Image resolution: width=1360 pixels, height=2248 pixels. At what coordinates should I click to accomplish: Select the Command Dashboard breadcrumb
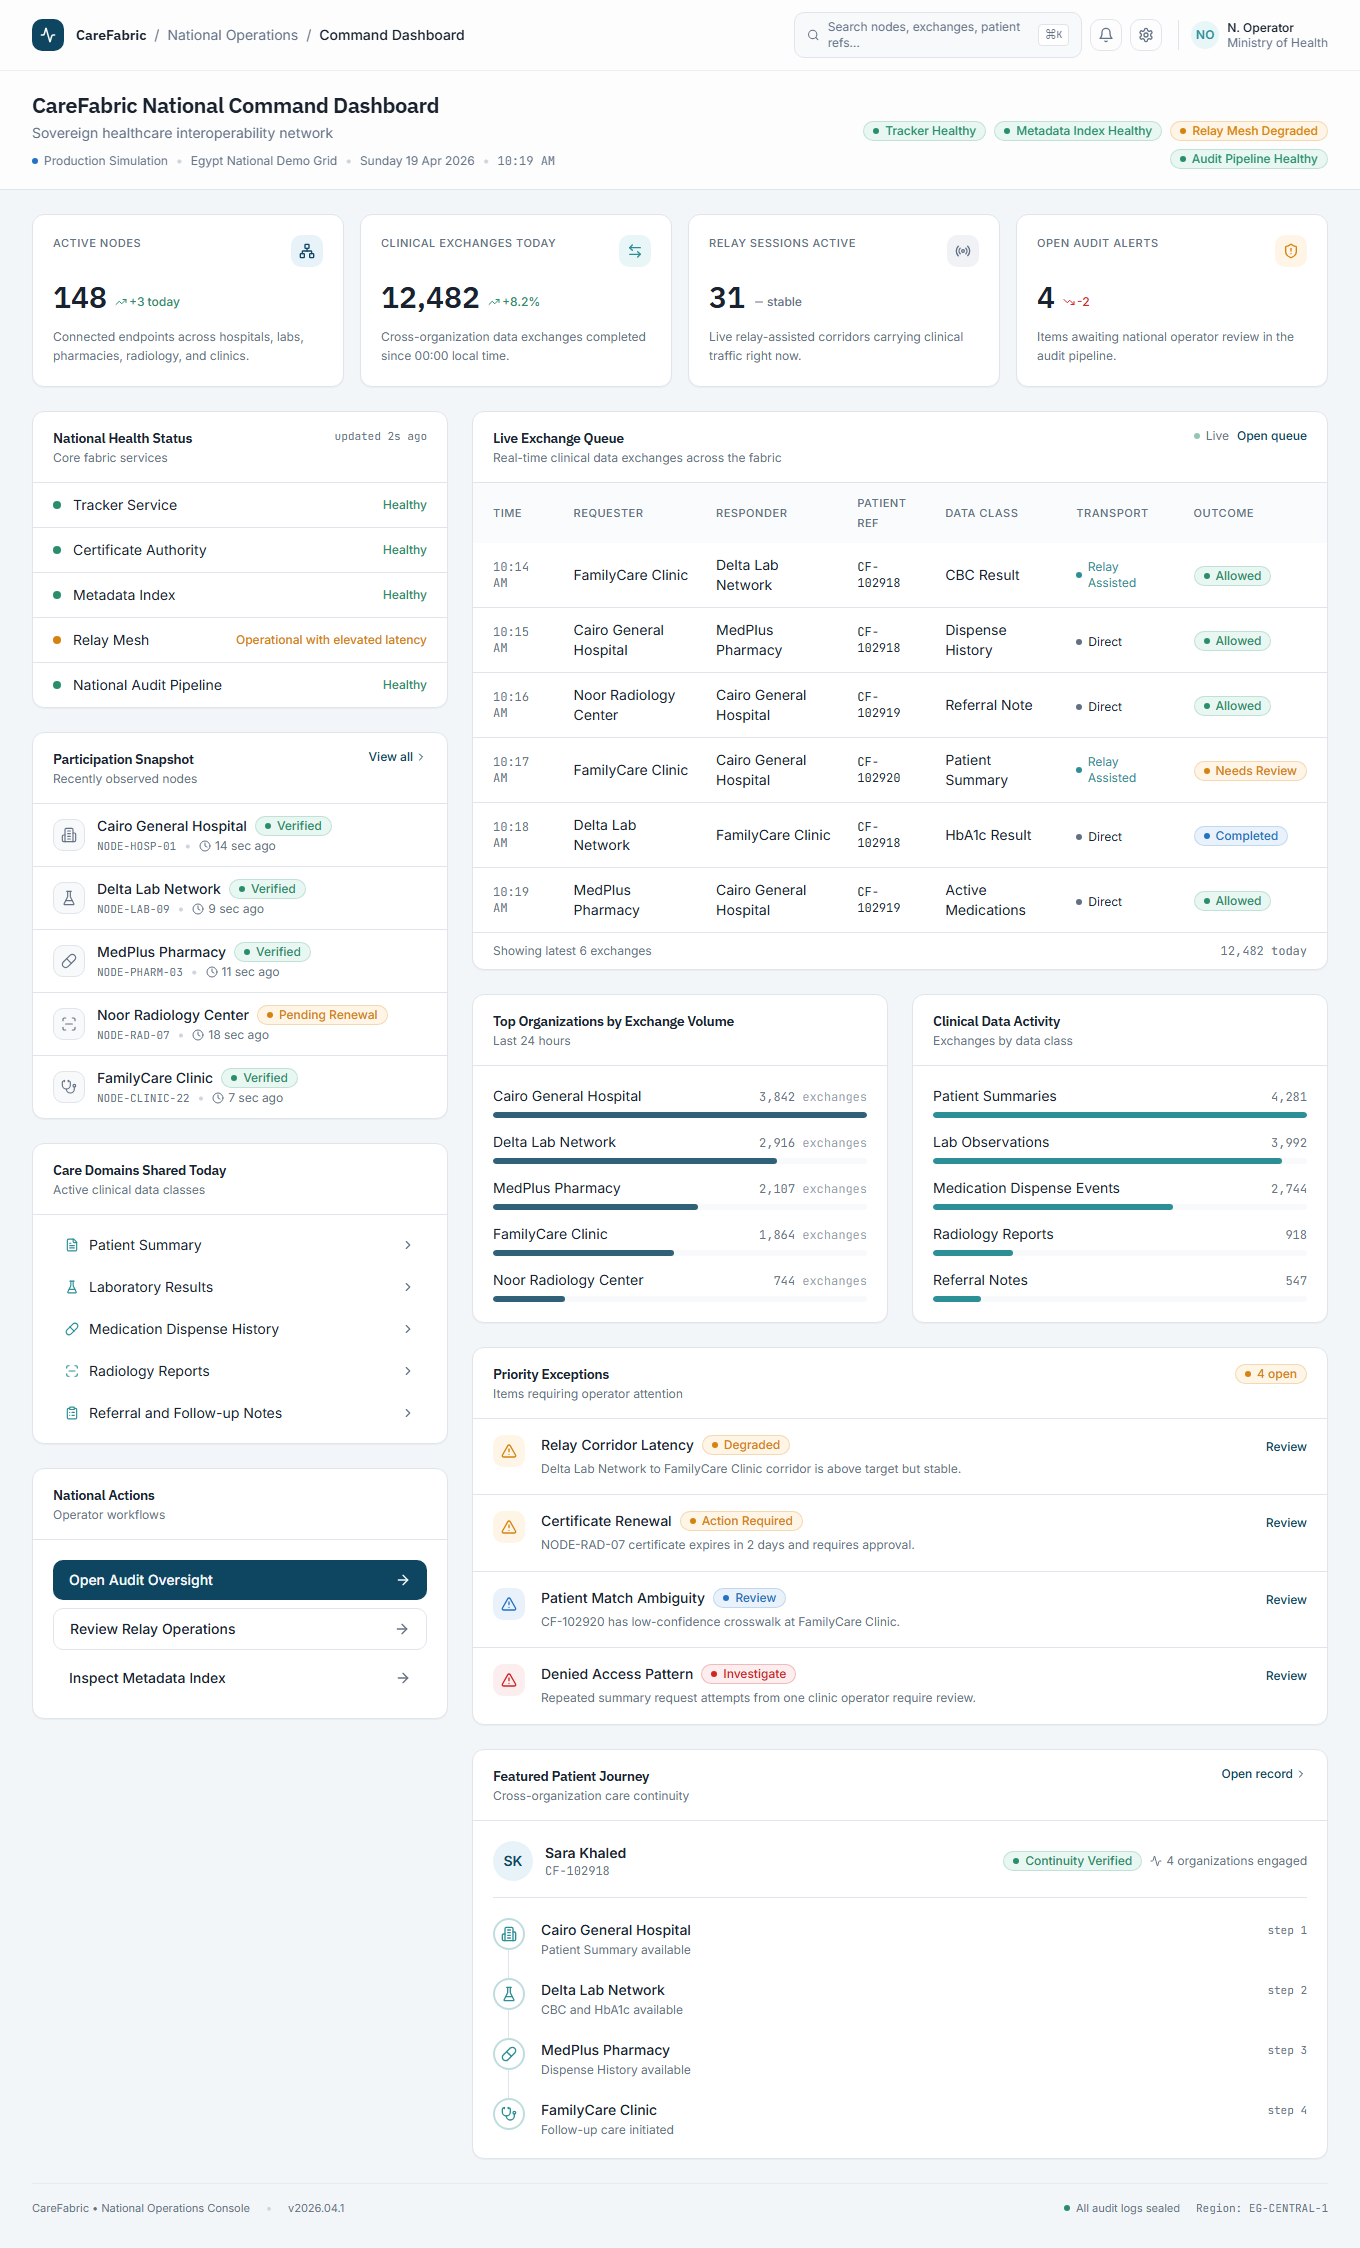392,35
